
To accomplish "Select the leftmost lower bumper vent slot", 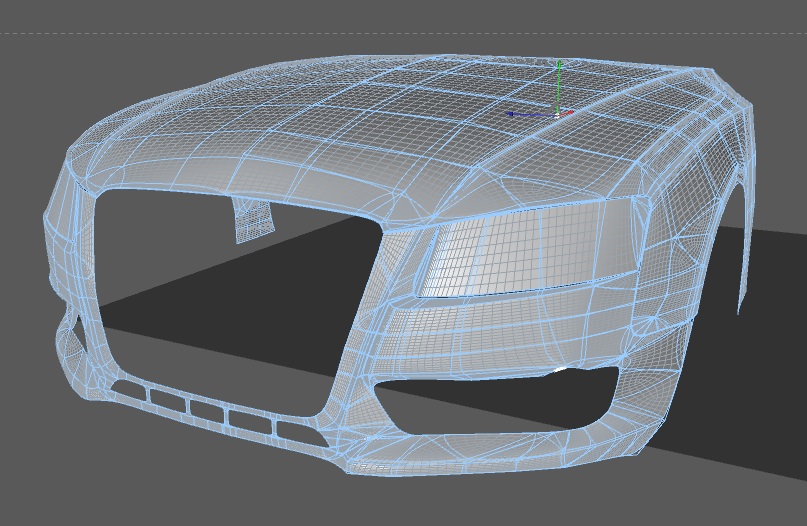I will point(128,389).
